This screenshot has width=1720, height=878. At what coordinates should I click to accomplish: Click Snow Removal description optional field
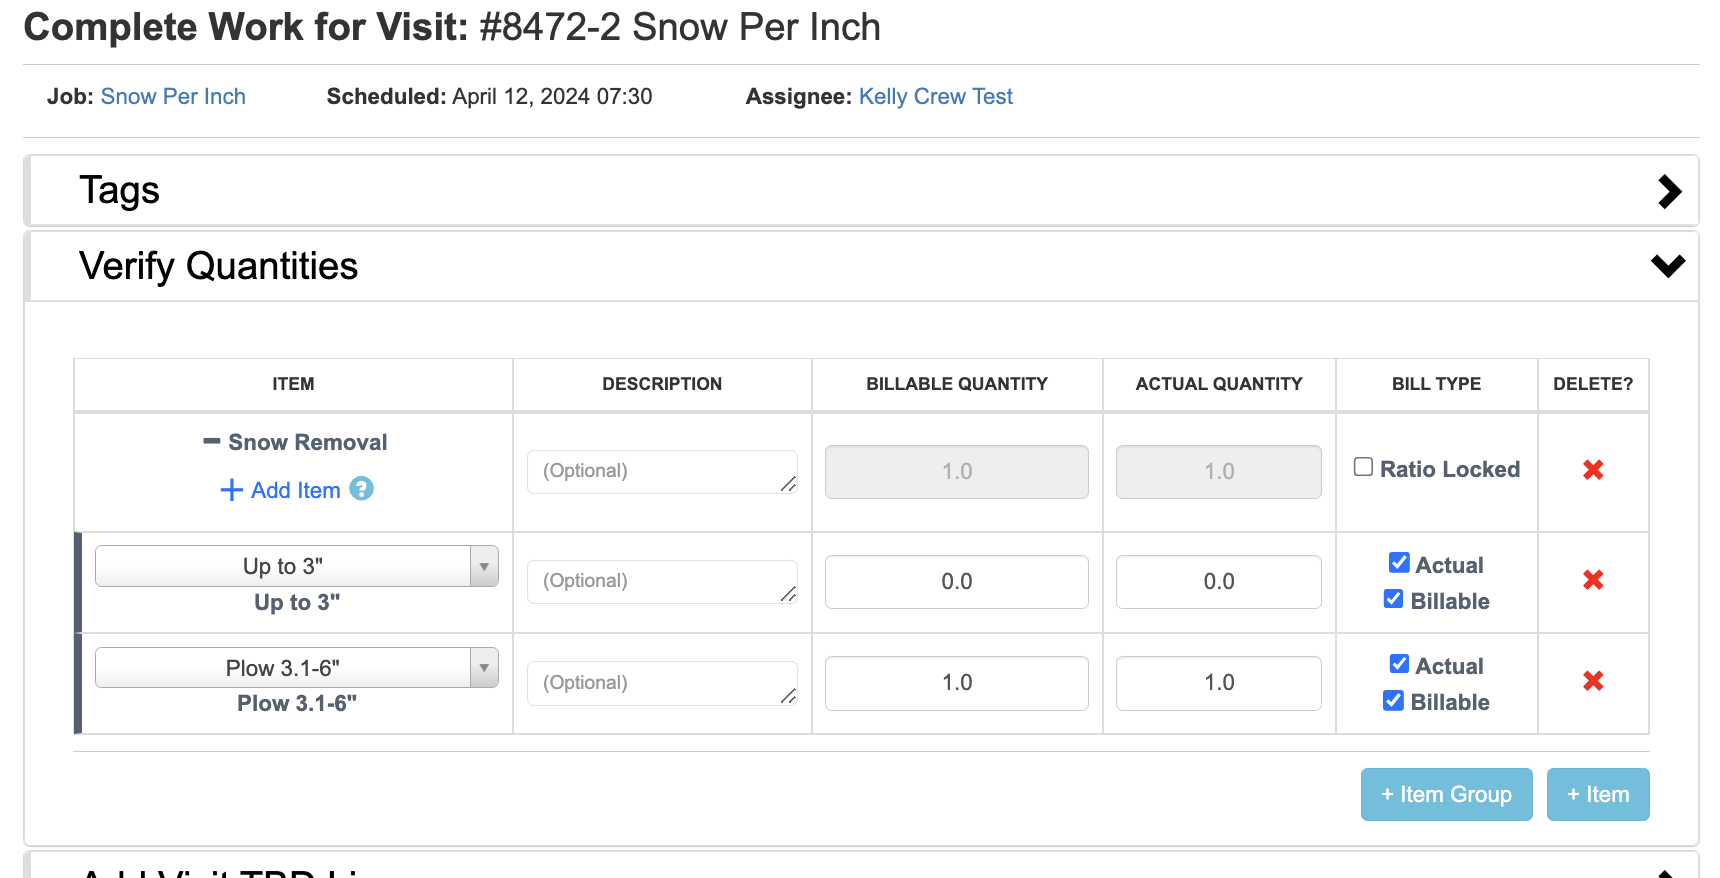661,471
